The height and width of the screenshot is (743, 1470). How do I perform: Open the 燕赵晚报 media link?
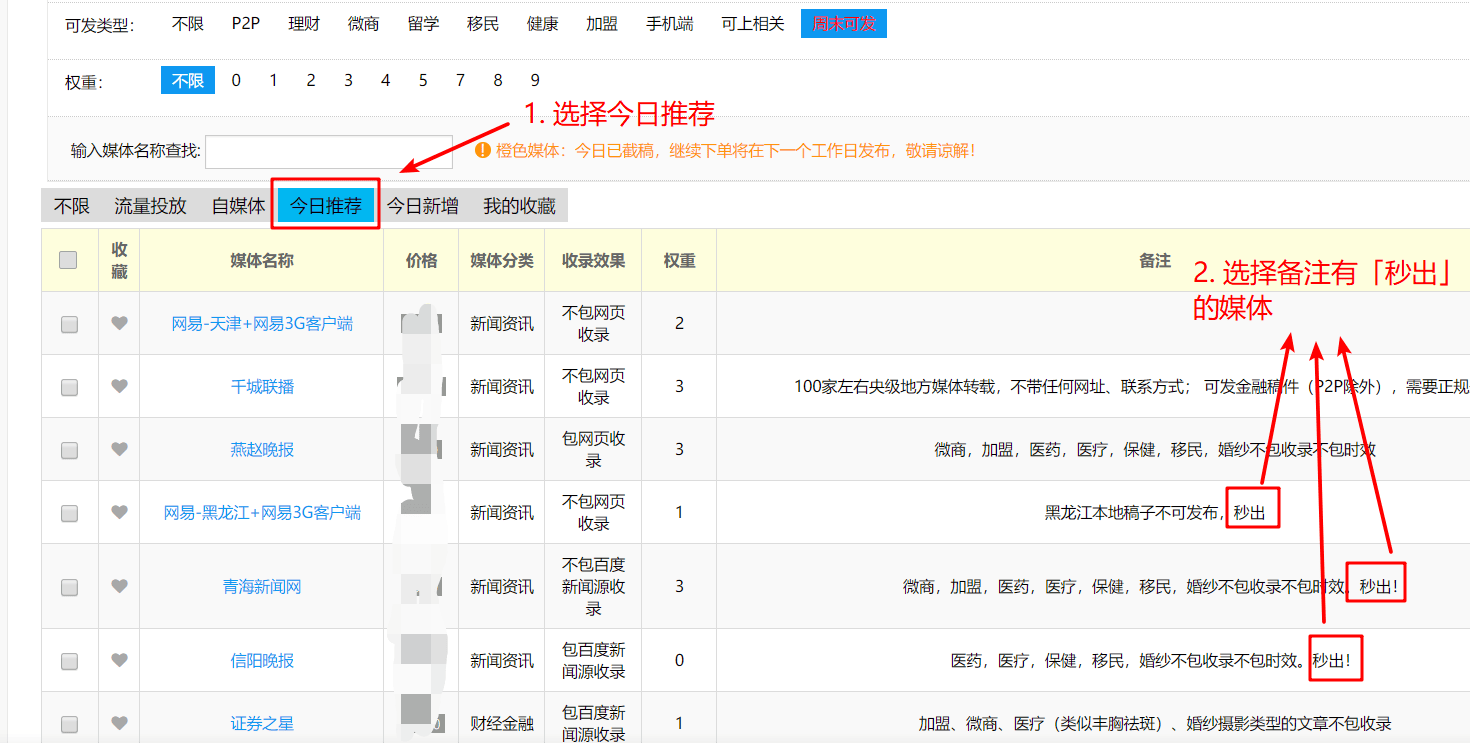tap(262, 450)
